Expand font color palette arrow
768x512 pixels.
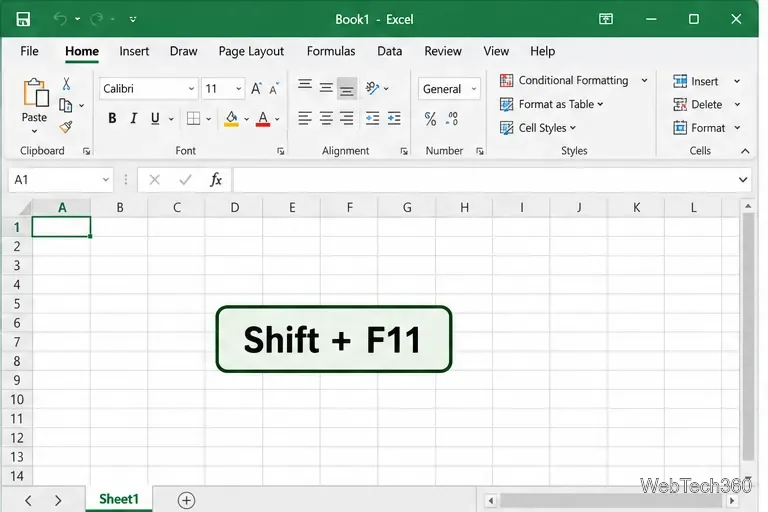pyautogui.click(x=277, y=119)
